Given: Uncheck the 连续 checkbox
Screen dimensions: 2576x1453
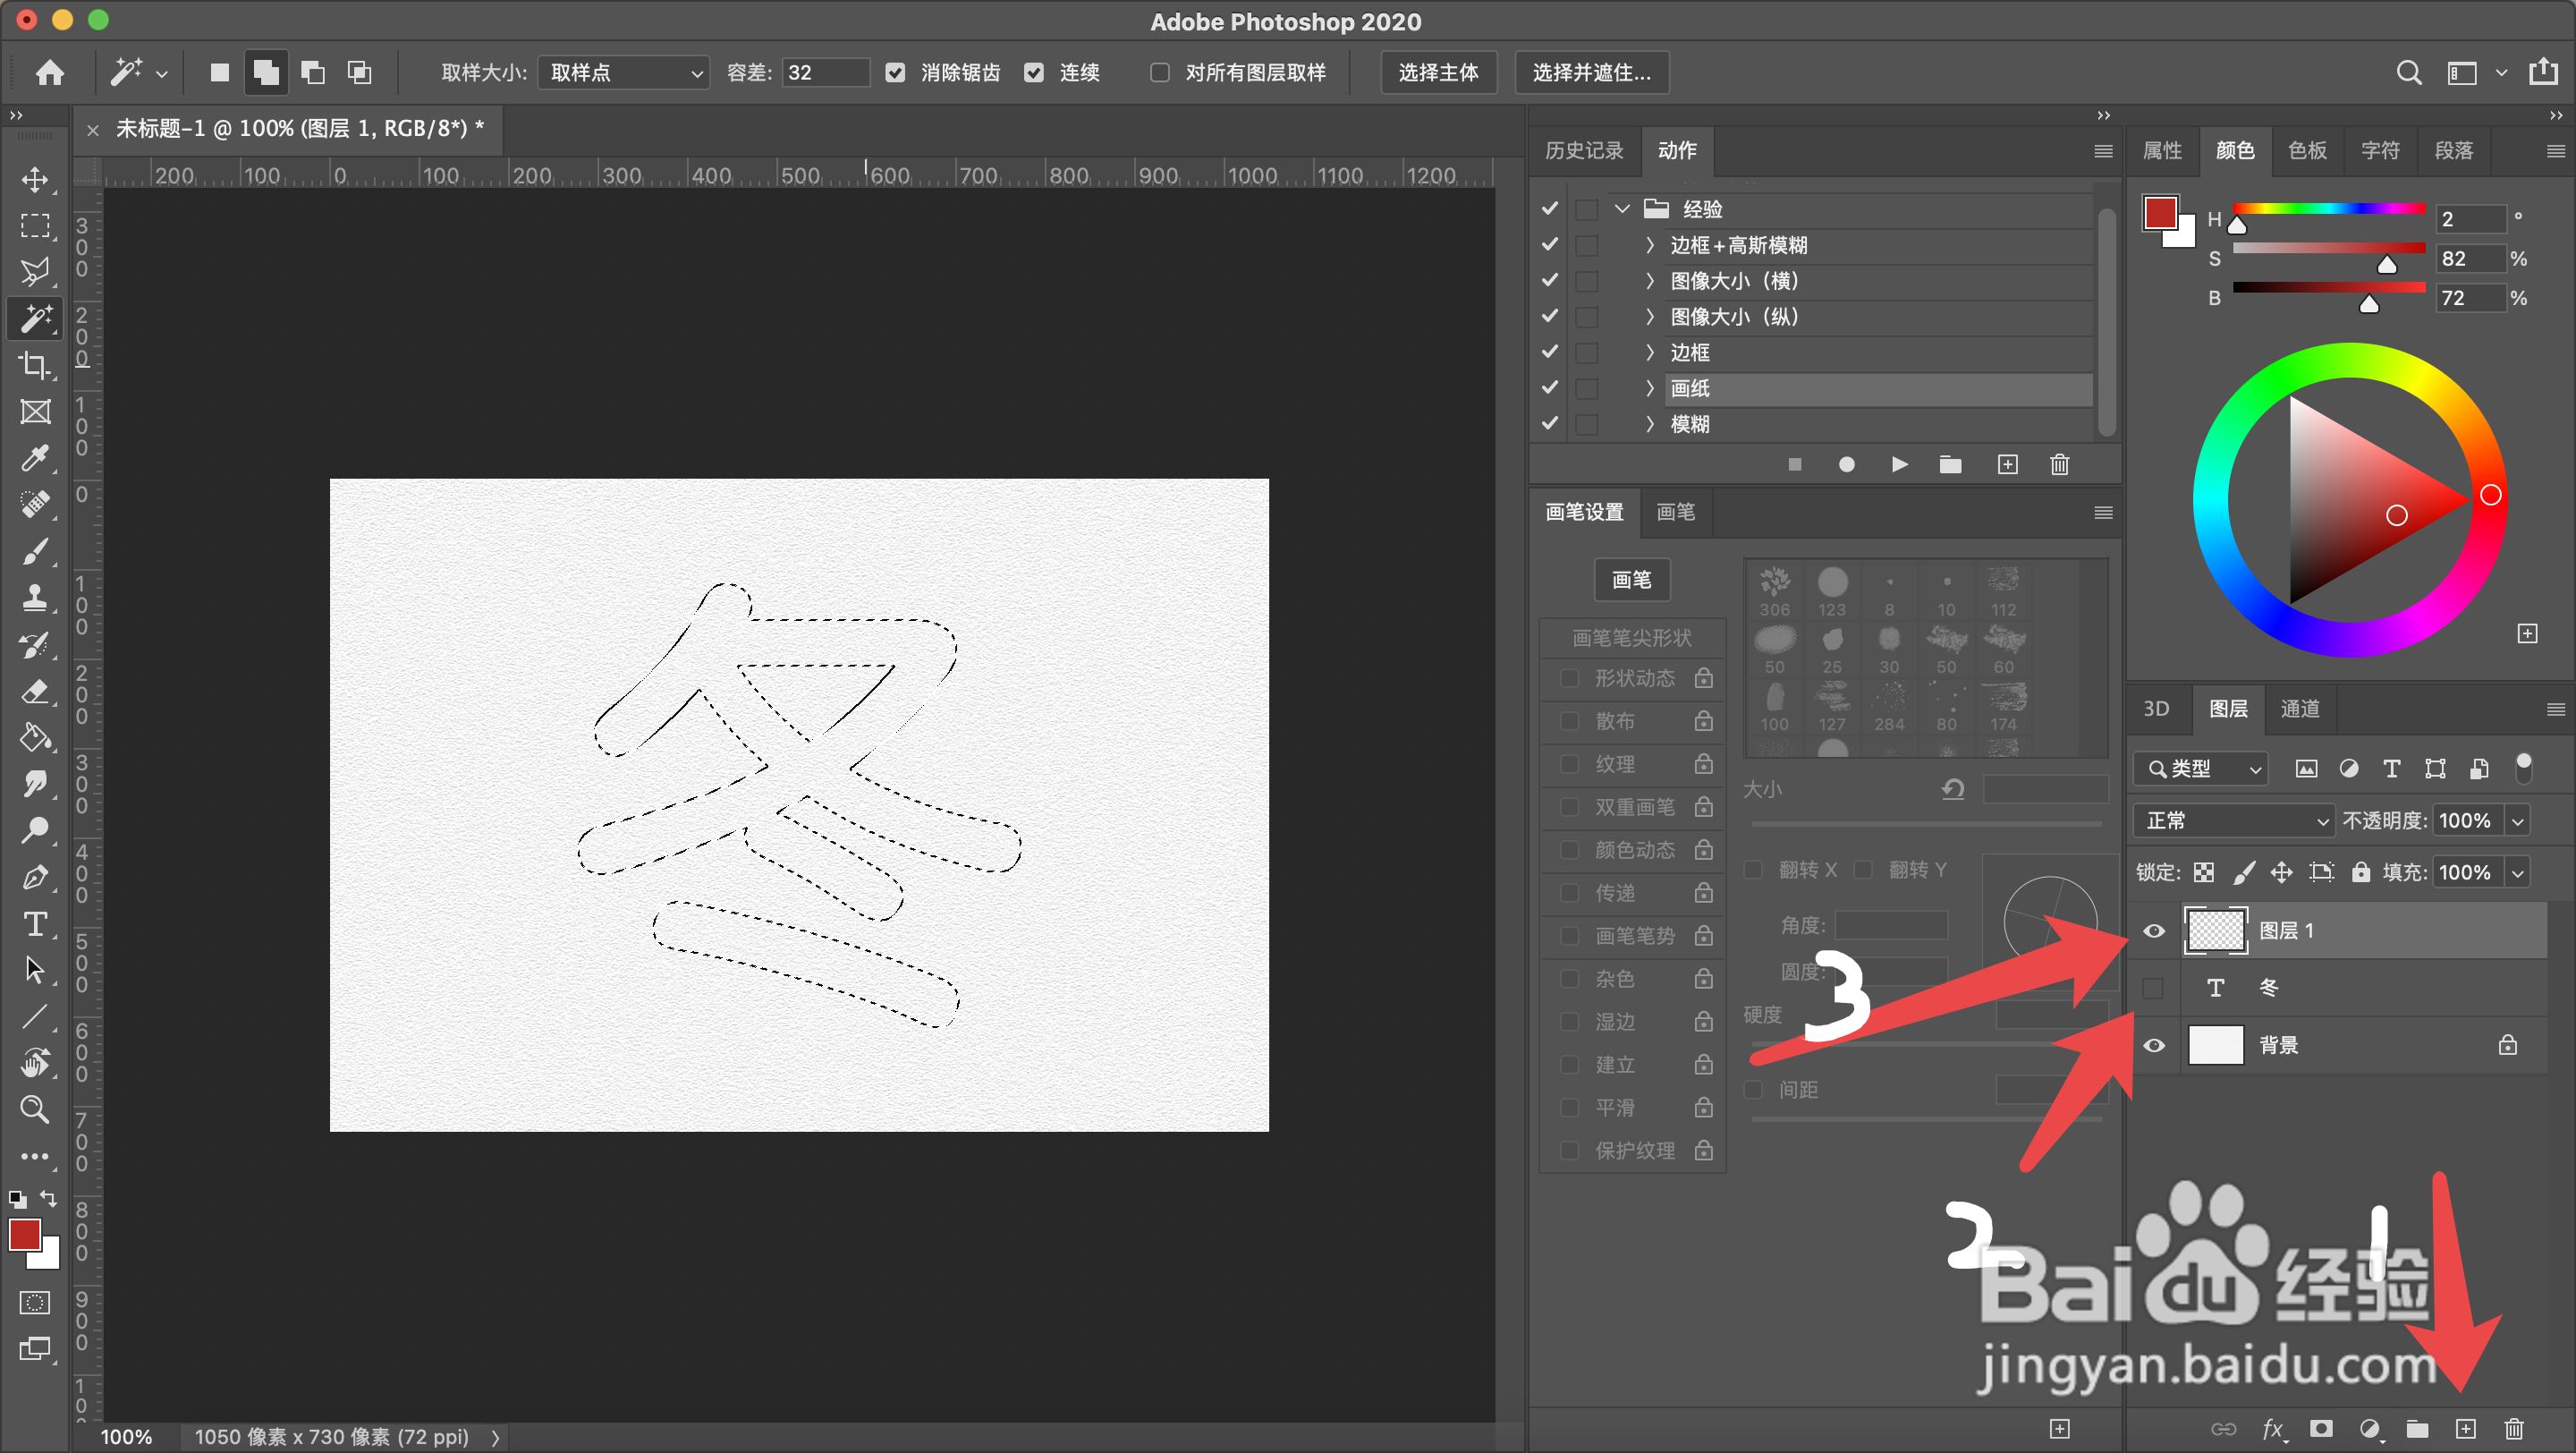Looking at the screenshot, I should (1034, 72).
